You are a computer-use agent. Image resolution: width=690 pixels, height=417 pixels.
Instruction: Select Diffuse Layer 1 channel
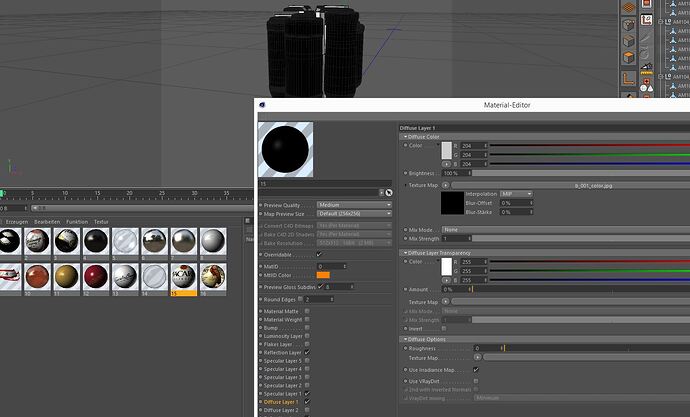pos(281,402)
